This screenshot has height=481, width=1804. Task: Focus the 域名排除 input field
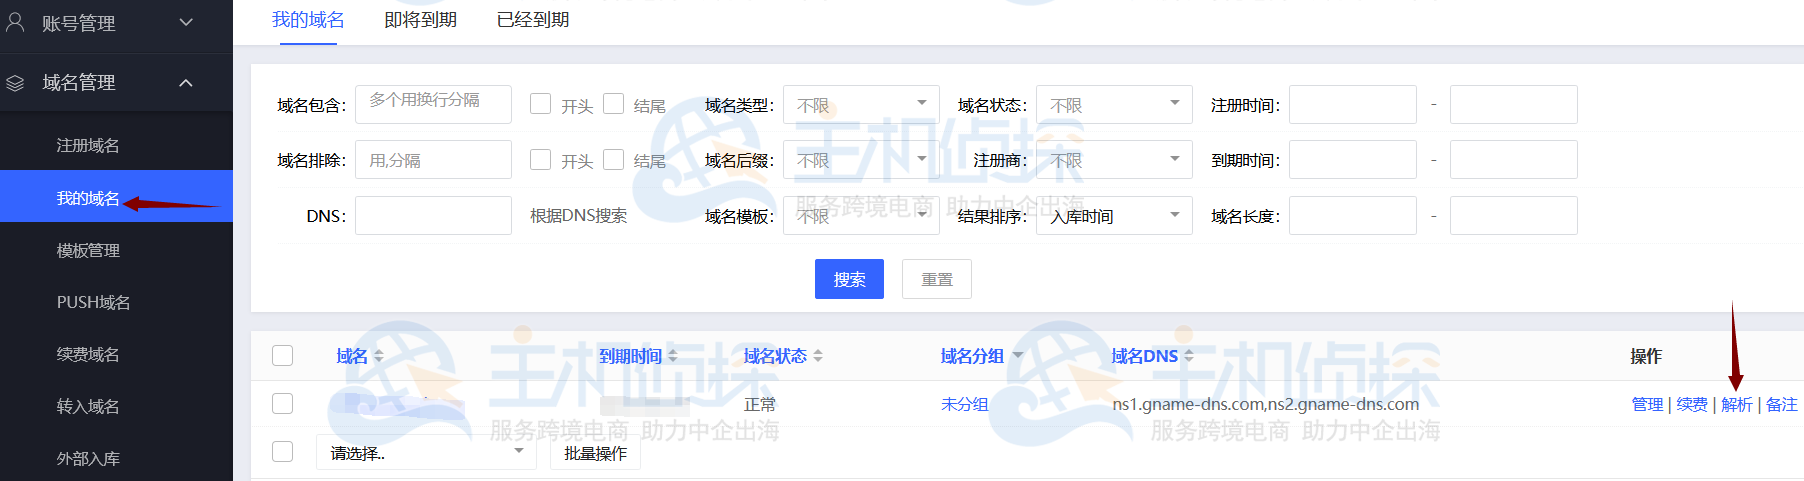(x=433, y=159)
